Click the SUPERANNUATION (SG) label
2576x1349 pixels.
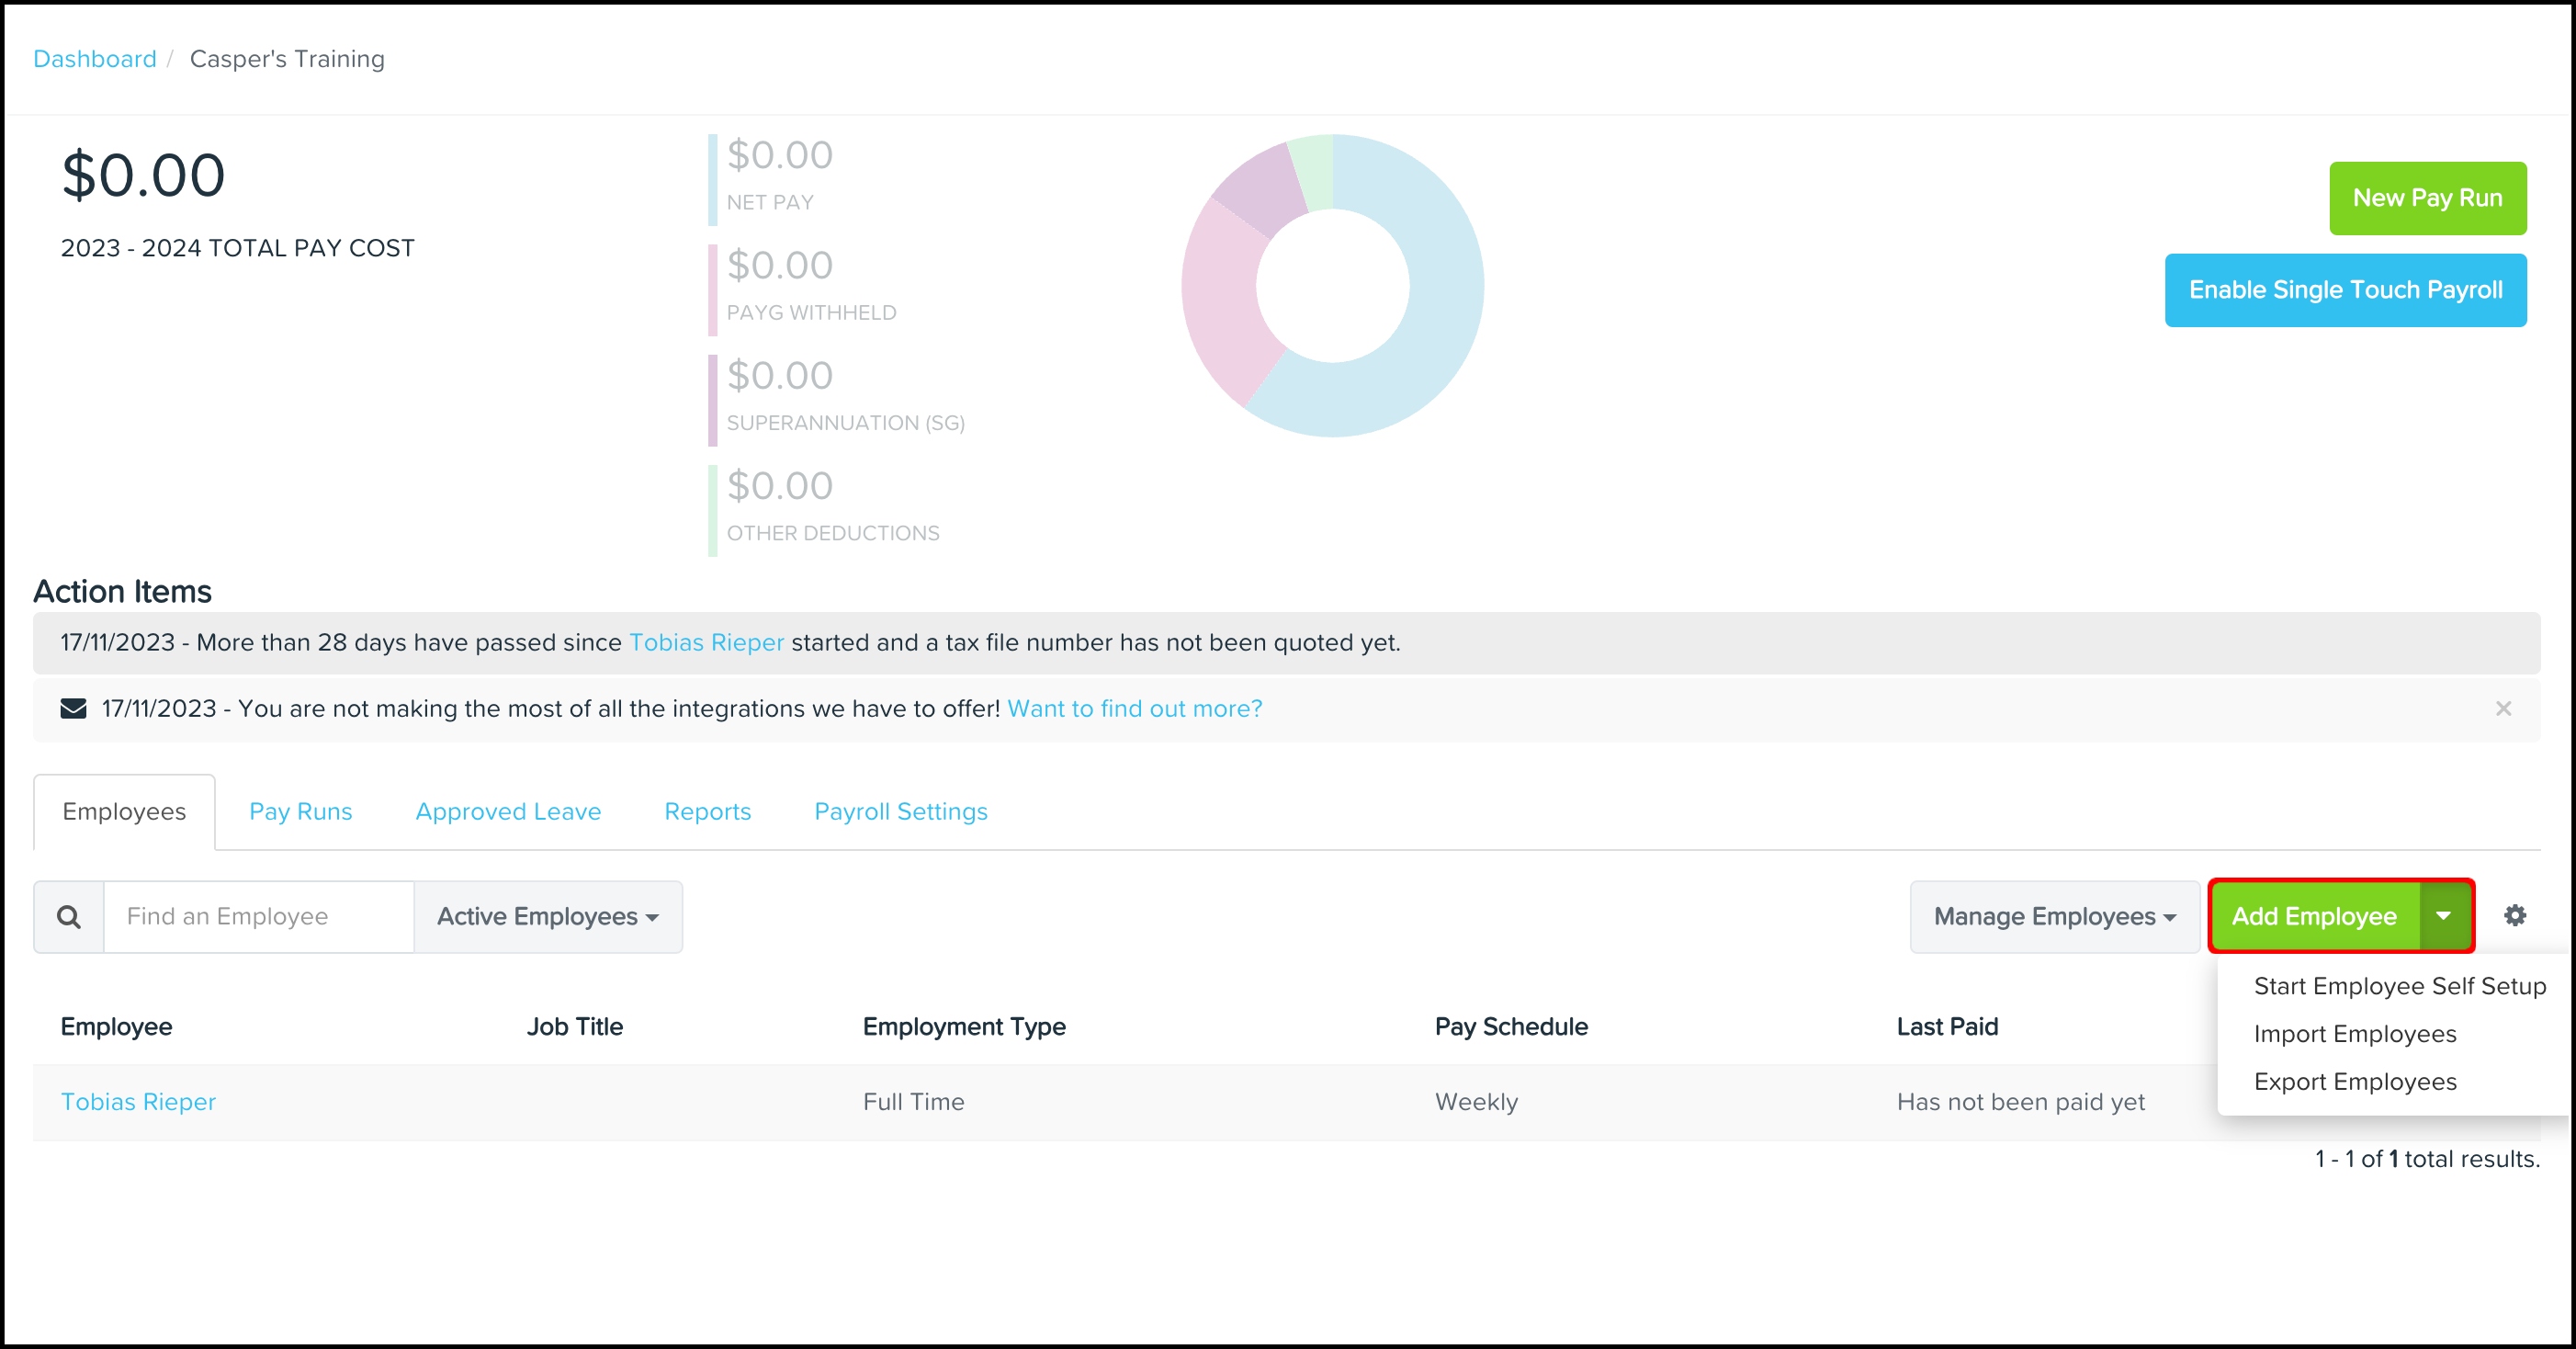pos(845,423)
